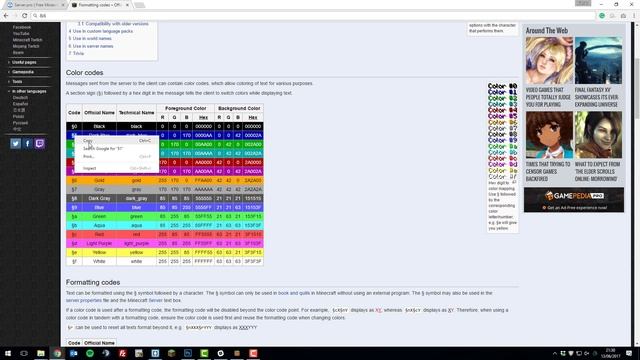Click the Yellow row in color table
Screen dimensions: 640x360
tap(165, 252)
